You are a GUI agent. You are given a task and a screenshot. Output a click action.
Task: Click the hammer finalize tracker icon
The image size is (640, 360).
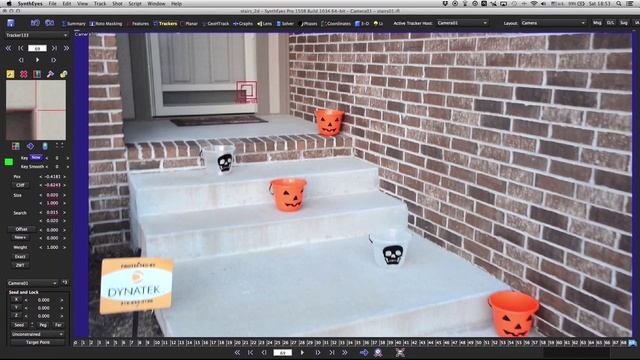[x=50, y=74]
